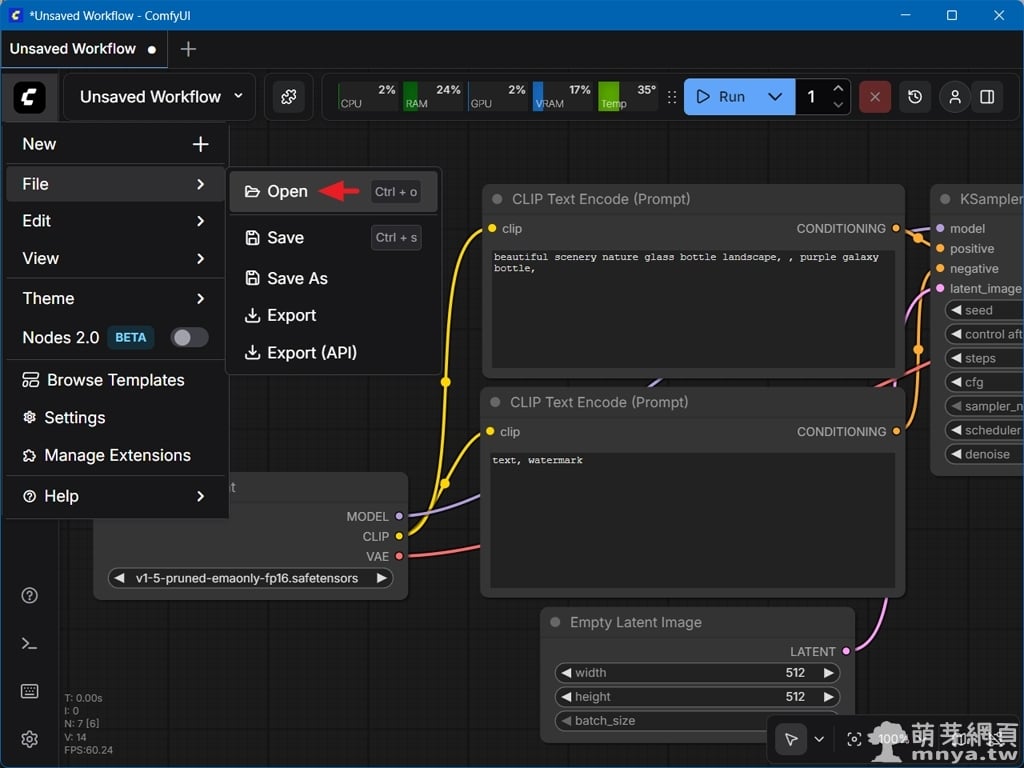Collapse the first CLIP Text Encode node
The image size is (1024, 768).
coord(497,199)
